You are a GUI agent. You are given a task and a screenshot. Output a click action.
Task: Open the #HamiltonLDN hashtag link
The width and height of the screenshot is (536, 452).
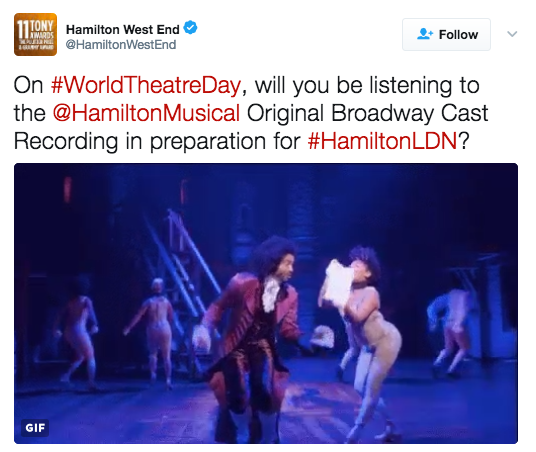(382, 141)
